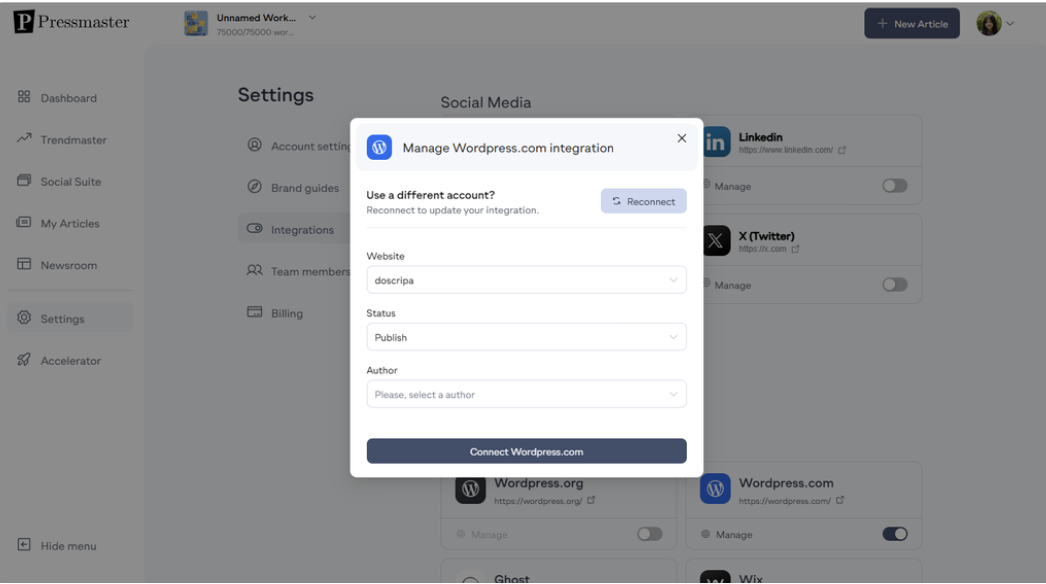Click the My Articles icon
The height and width of the screenshot is (584, 1046).
pos(24,222)
